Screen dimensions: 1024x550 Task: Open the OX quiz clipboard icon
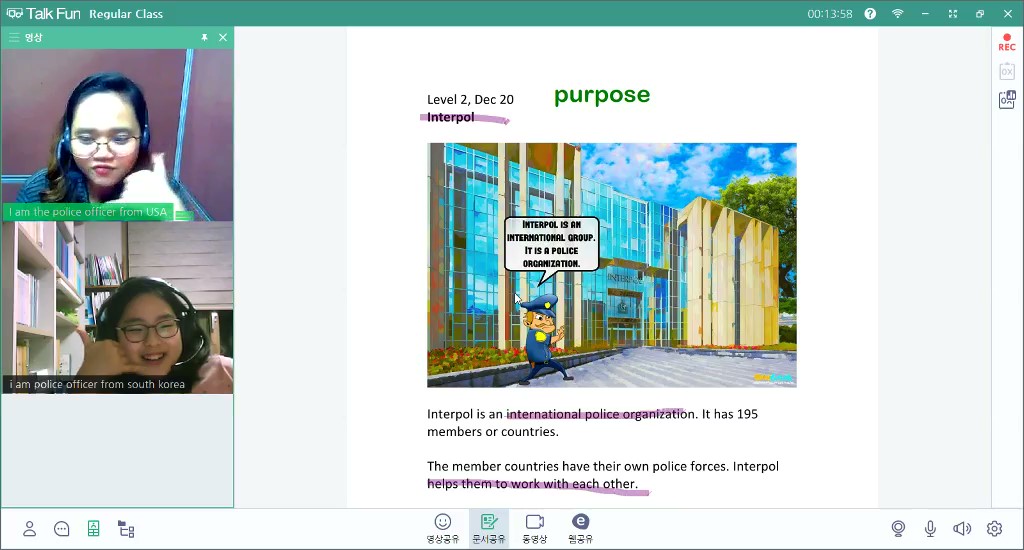(1007, 72)
